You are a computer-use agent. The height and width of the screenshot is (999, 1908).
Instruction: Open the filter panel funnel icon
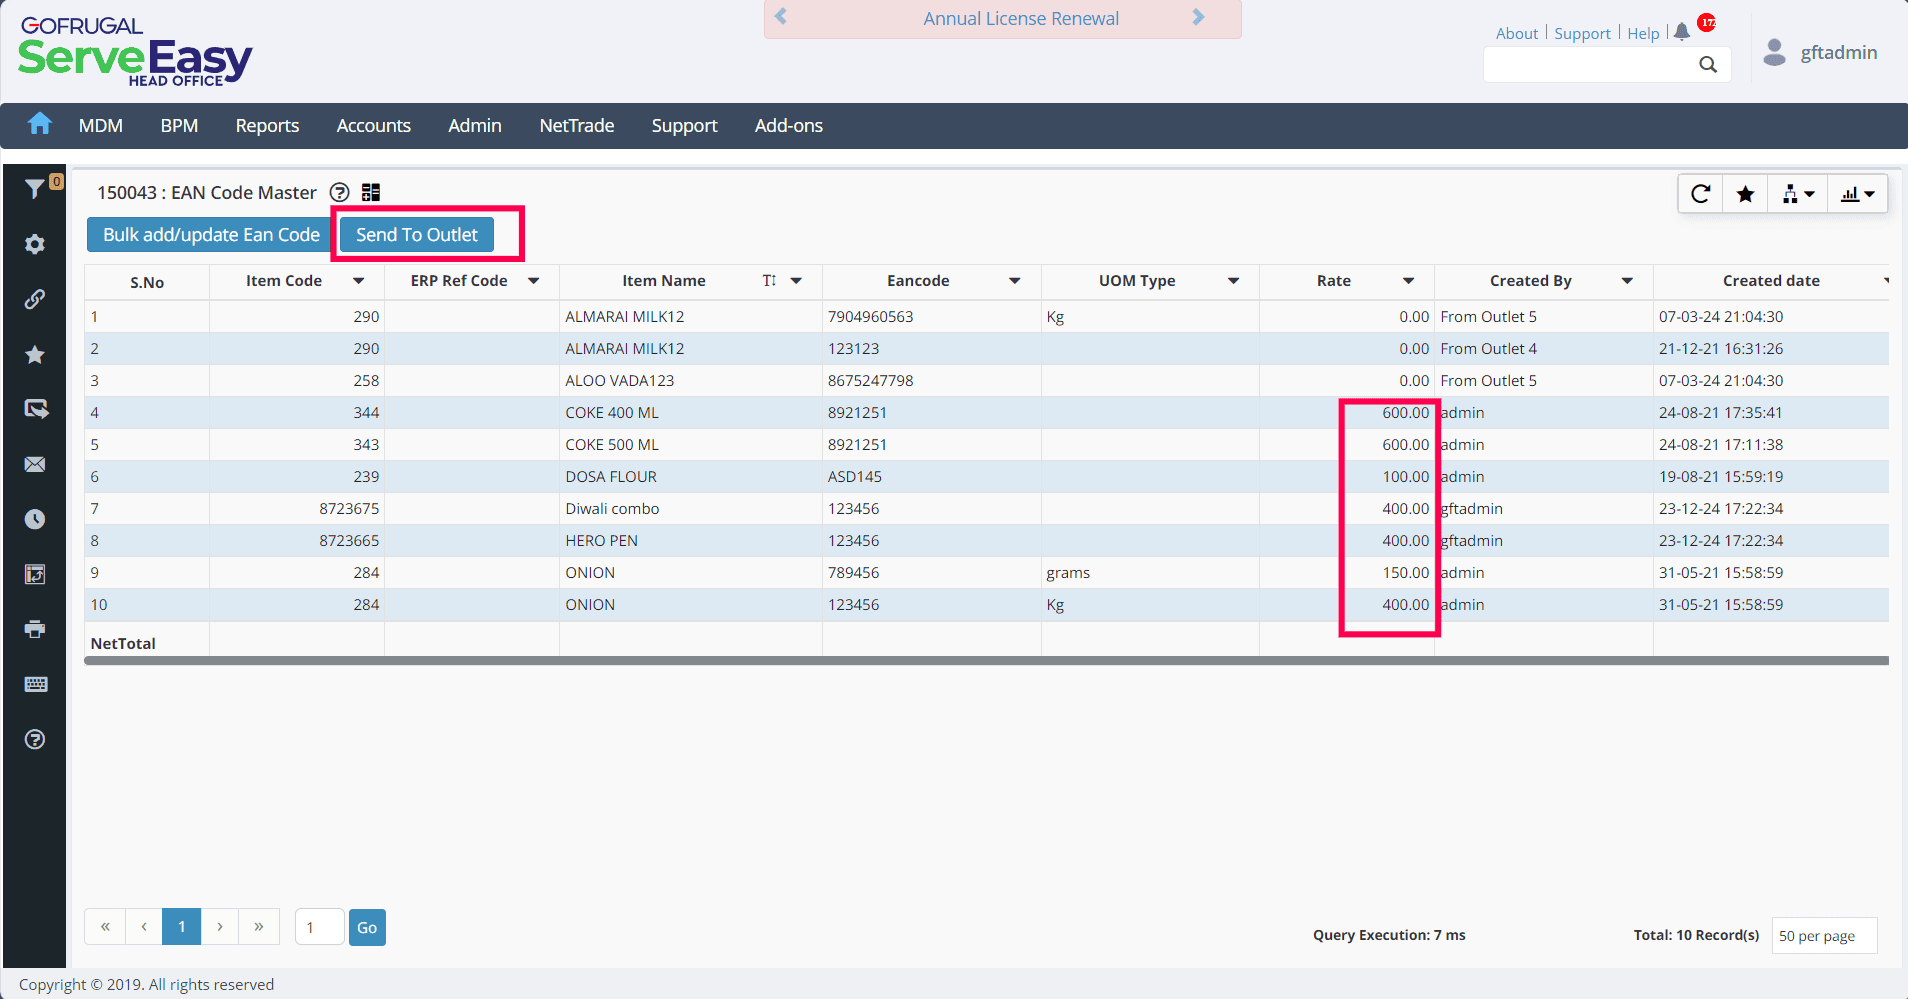coord(35,188)
